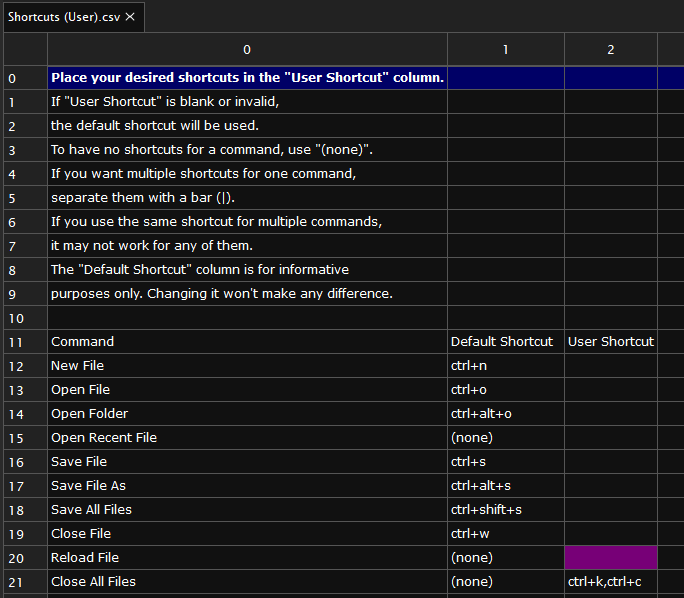The height and width of the screenshot is (598, 684).
Task: Click 'If you use the same shortcut' cell
Action: pos(247,222)
